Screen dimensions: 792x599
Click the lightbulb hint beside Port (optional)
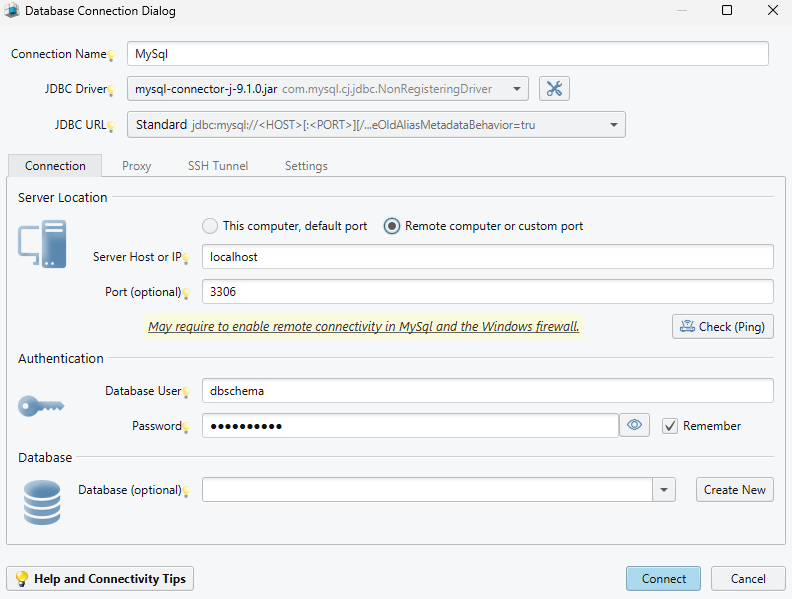pos(186,293)
